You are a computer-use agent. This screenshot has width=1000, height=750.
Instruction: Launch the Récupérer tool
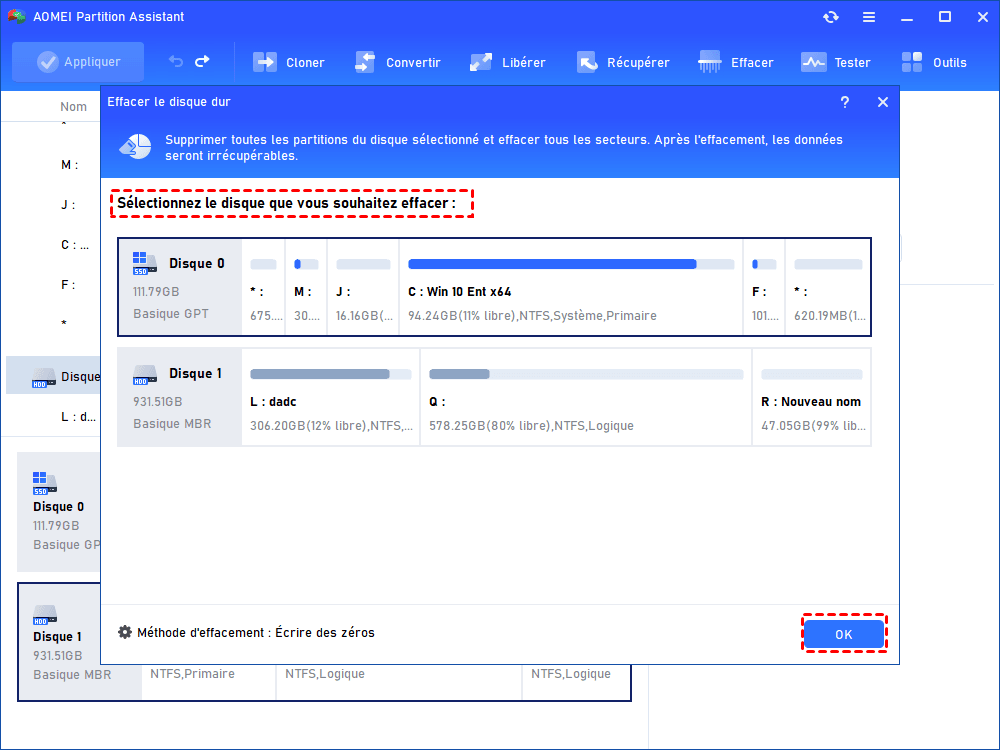586,62
